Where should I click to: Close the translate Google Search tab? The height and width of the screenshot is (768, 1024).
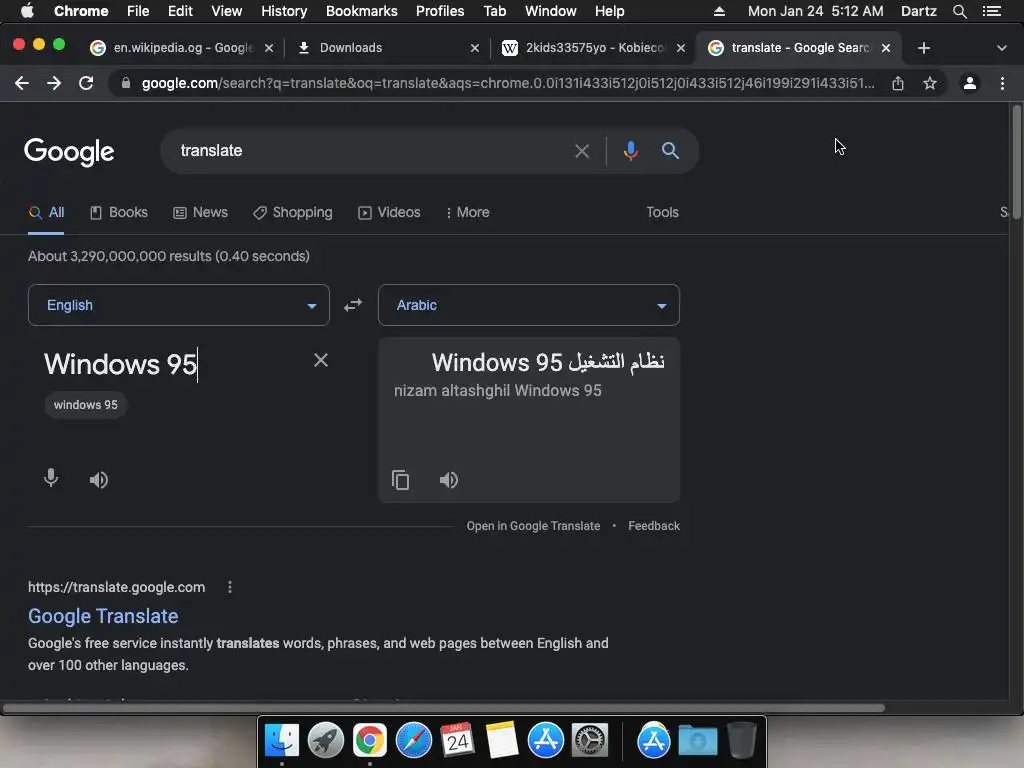pos(886,48)
